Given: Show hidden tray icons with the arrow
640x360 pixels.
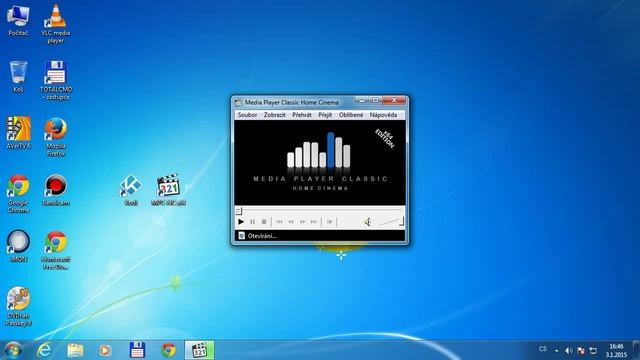Looking at the screenshot, I should (556, 351).
